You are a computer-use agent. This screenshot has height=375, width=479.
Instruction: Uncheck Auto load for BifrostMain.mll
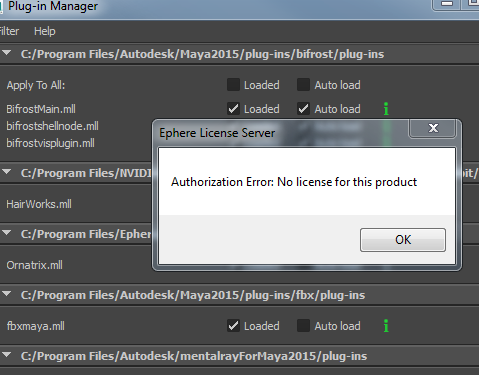303,109
